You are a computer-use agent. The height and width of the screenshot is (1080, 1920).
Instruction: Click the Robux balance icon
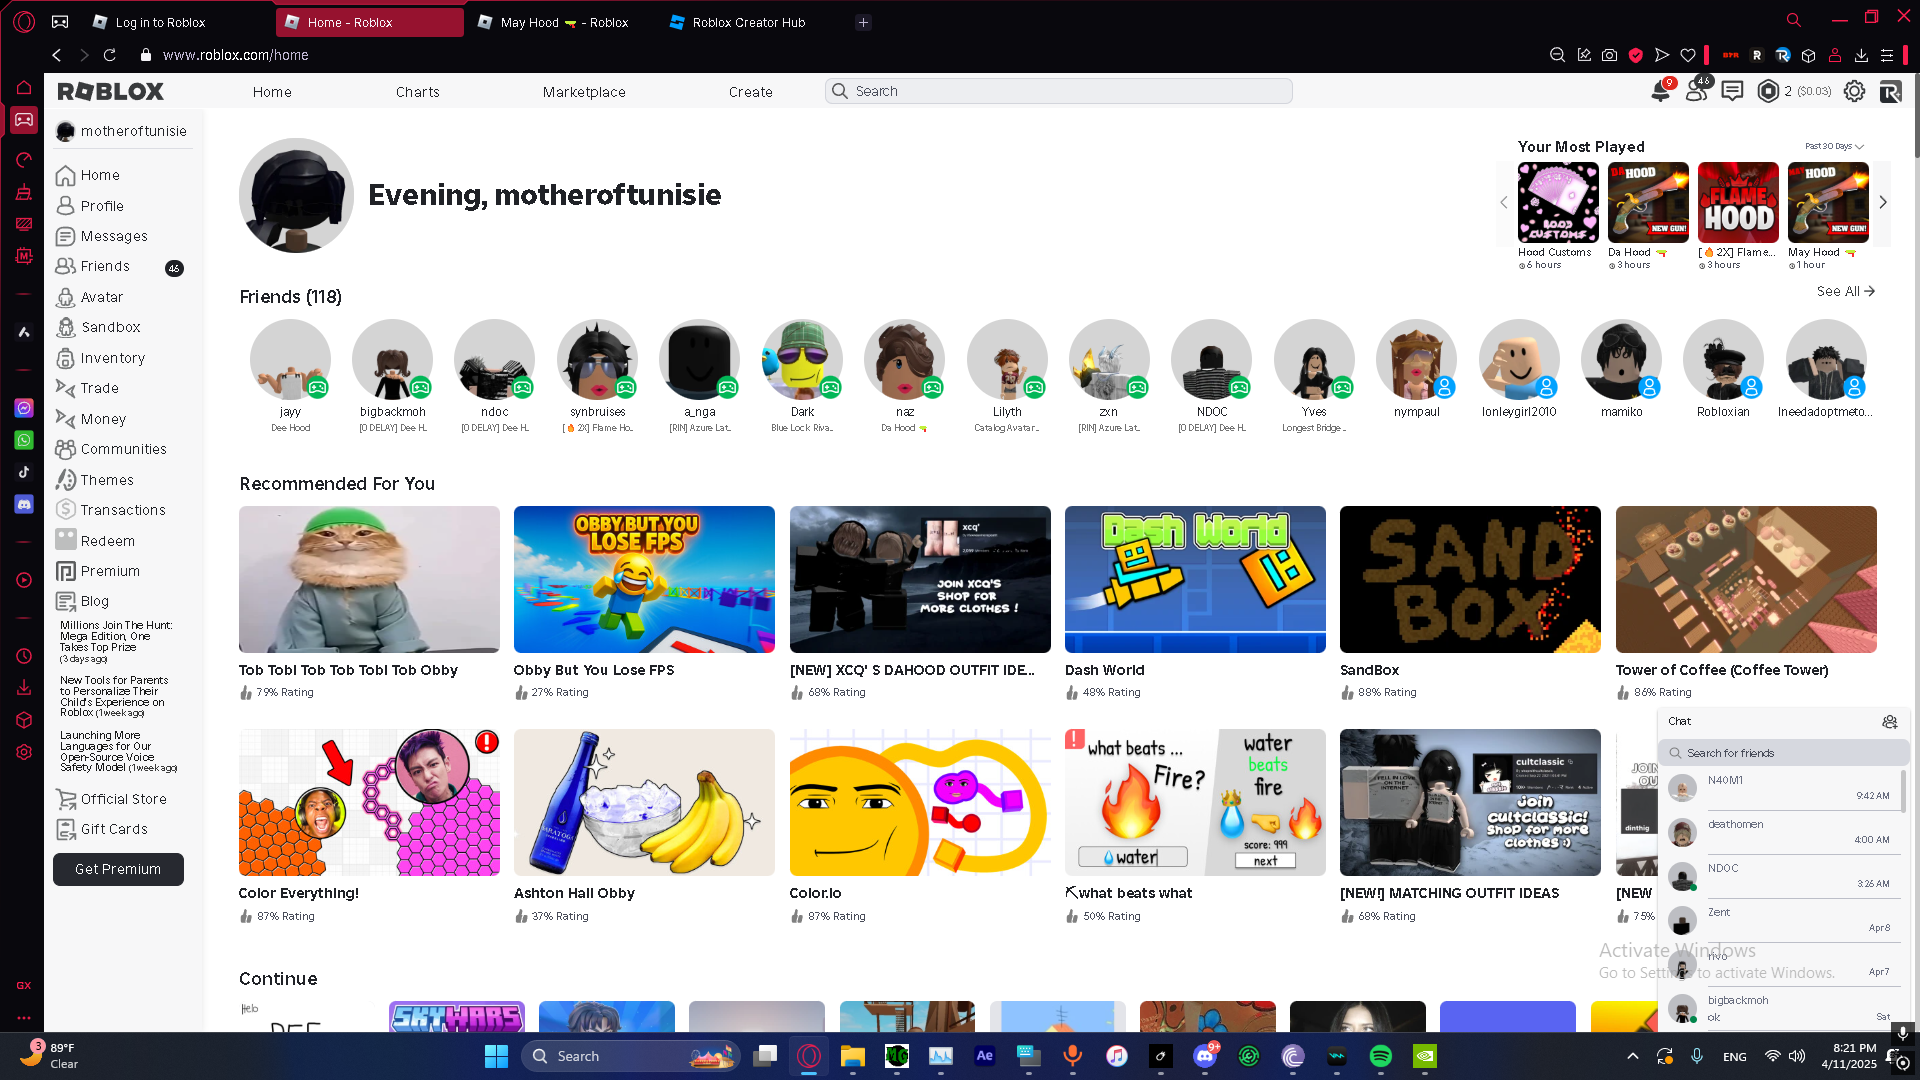coord(1768,91)
